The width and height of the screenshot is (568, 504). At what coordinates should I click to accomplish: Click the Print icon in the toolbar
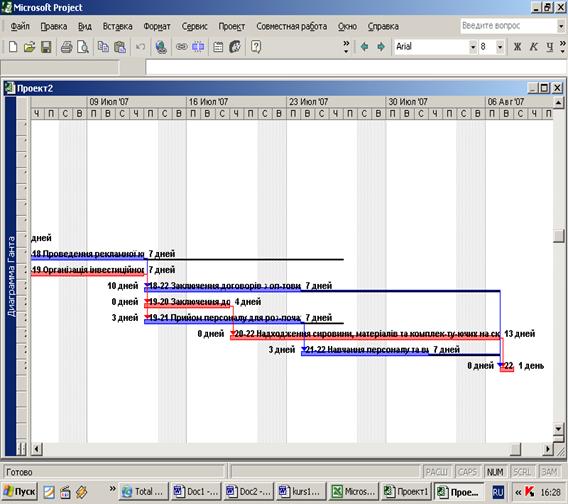coord(66,47)
